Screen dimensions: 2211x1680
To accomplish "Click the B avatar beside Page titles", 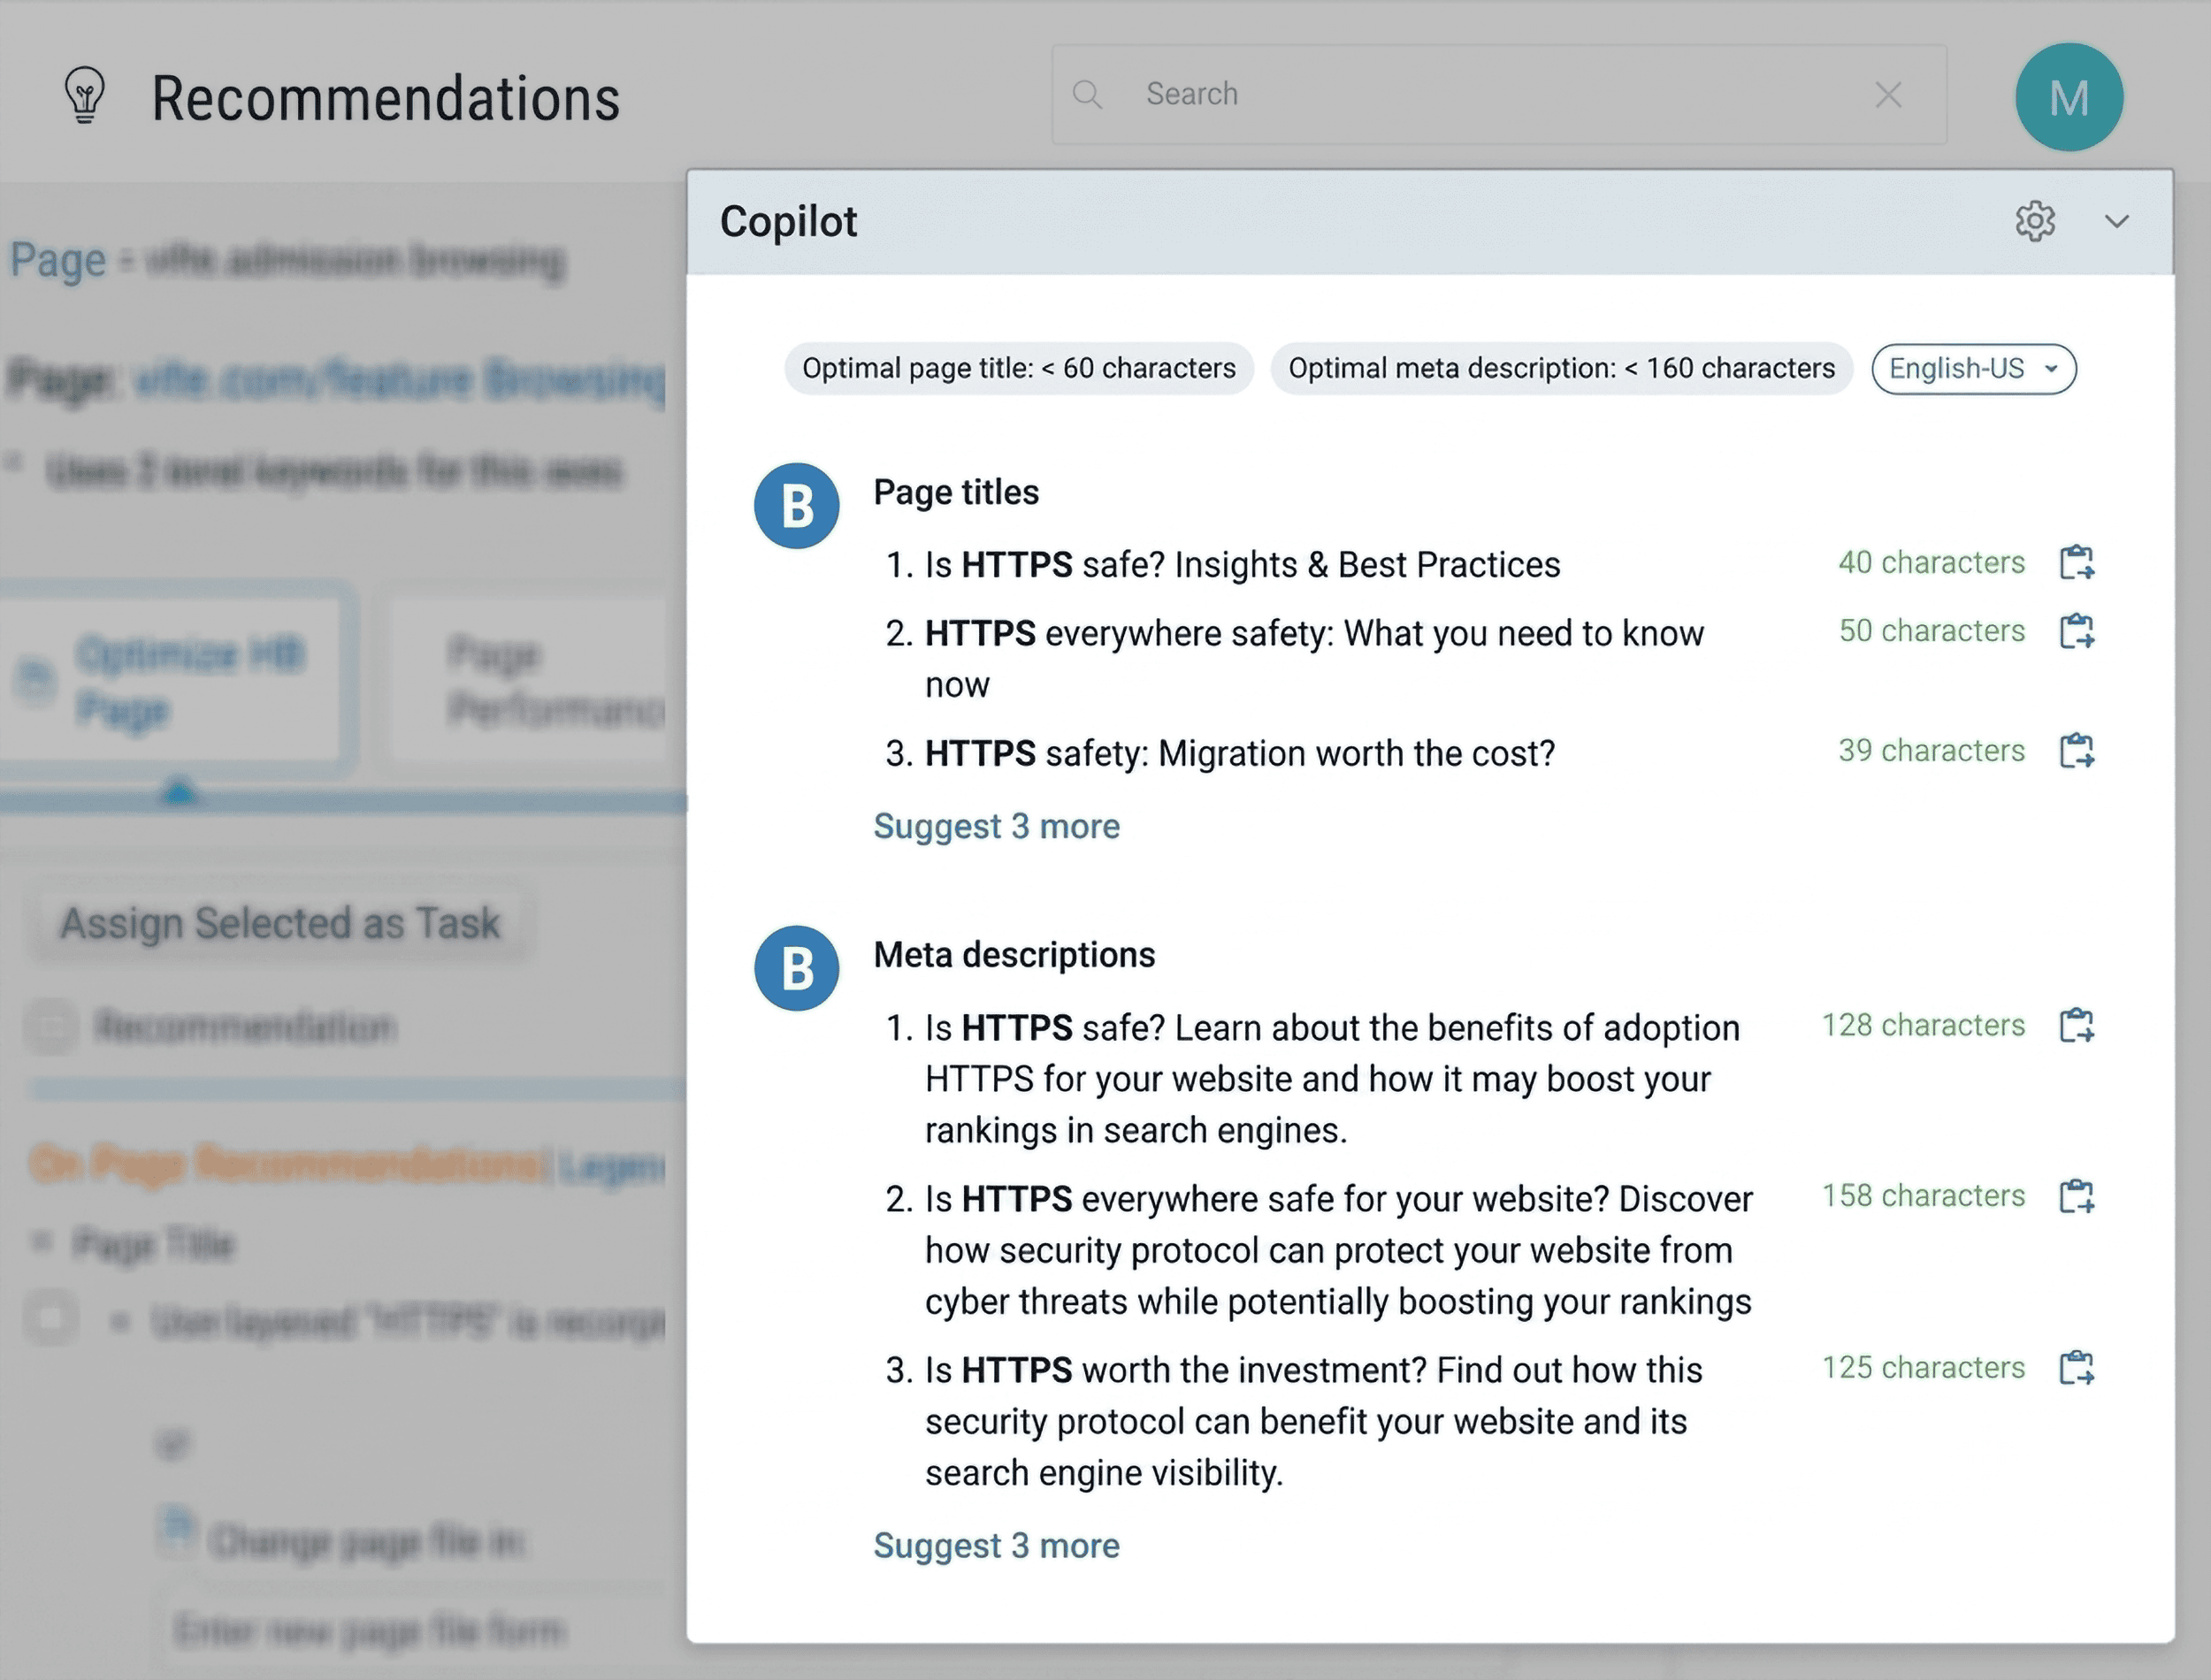I will tap(796, 506).
